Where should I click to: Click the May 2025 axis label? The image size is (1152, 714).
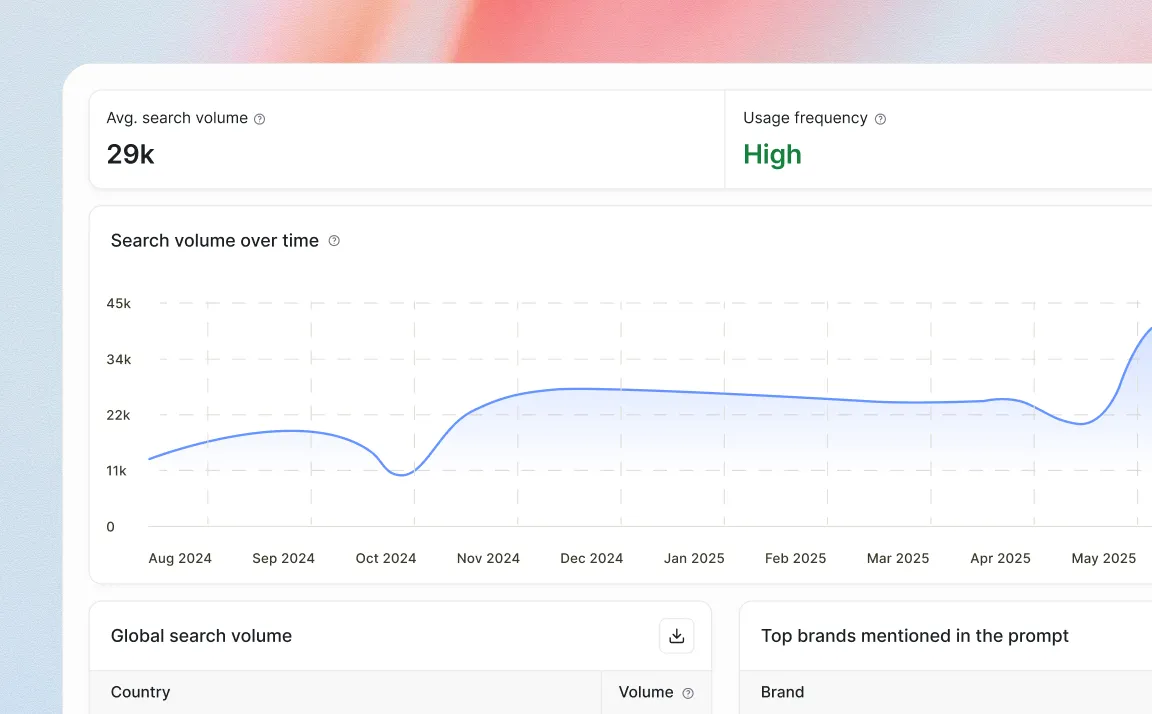coord(1104,558)
